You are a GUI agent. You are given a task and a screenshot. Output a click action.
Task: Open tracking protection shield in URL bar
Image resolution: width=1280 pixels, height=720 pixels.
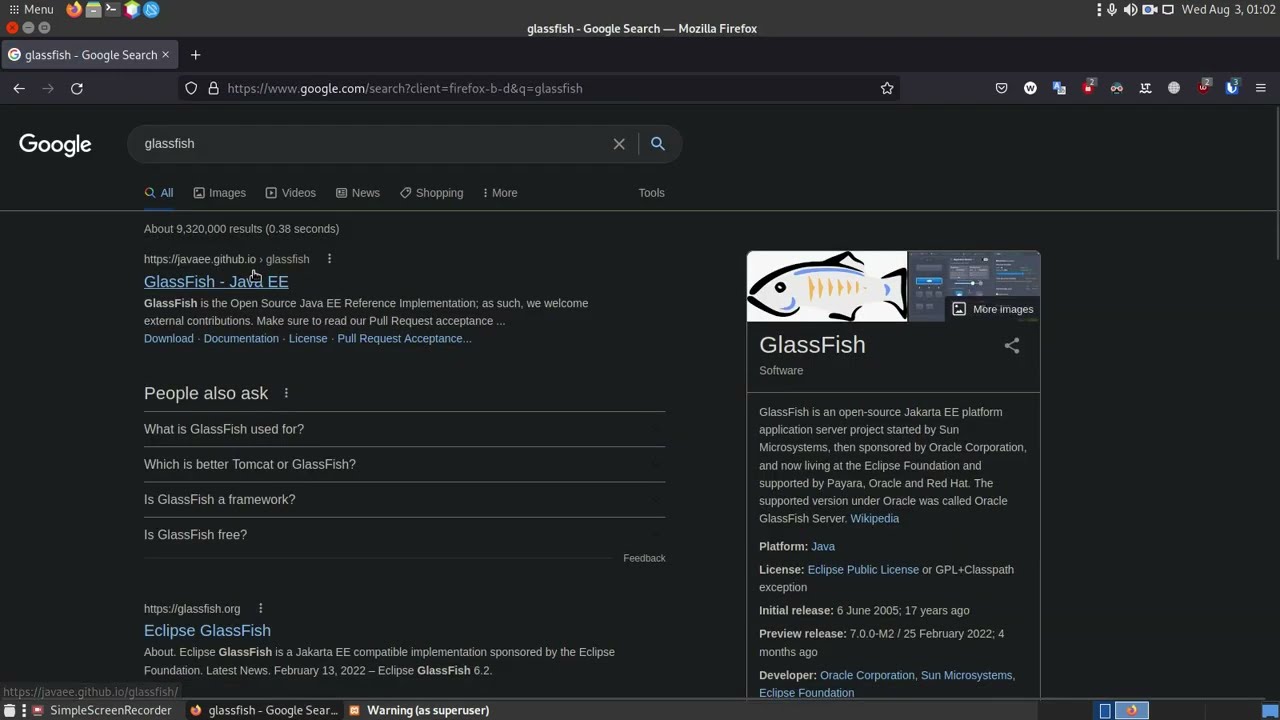[191, 88]
